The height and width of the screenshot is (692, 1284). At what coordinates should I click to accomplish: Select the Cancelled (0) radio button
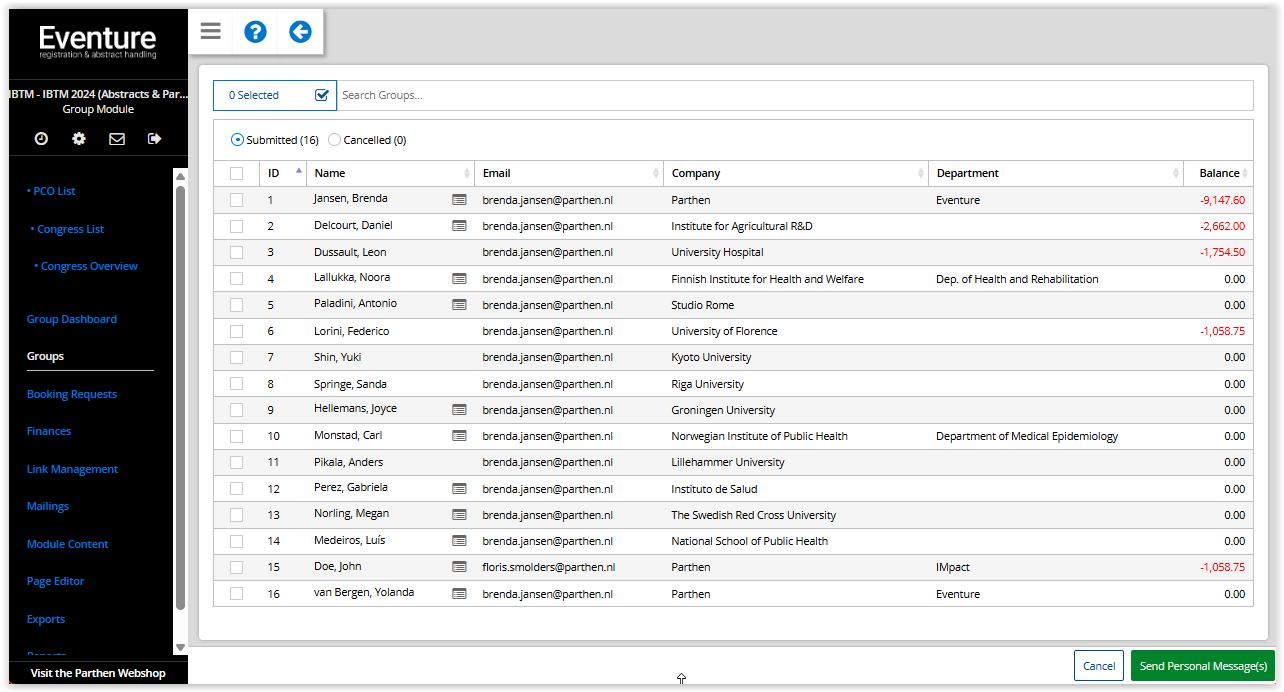pyautogui.click(x=334, y=140)
